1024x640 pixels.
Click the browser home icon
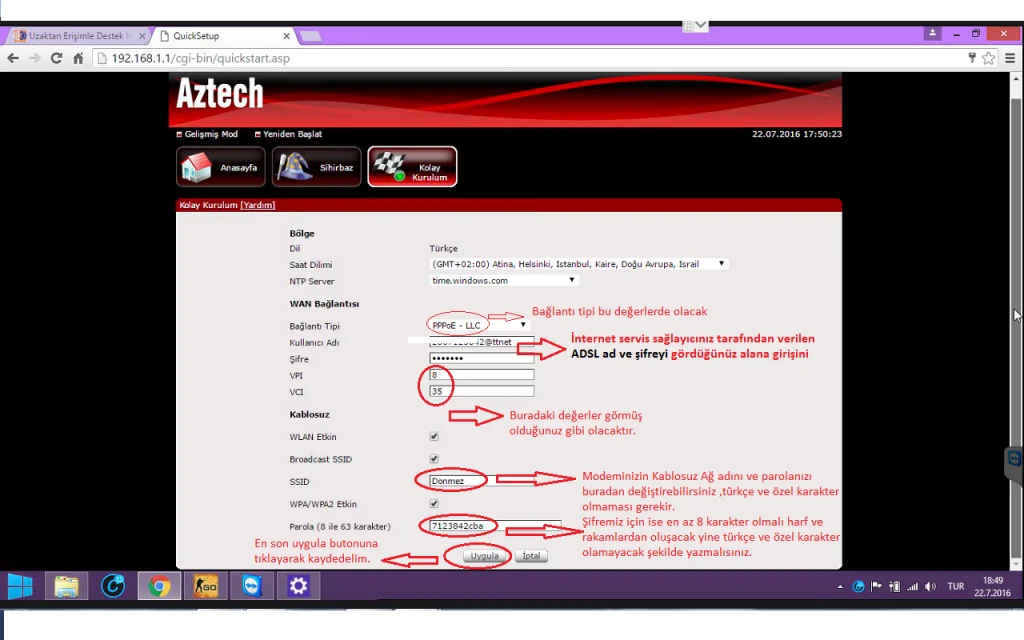click(x=78, y=58)
